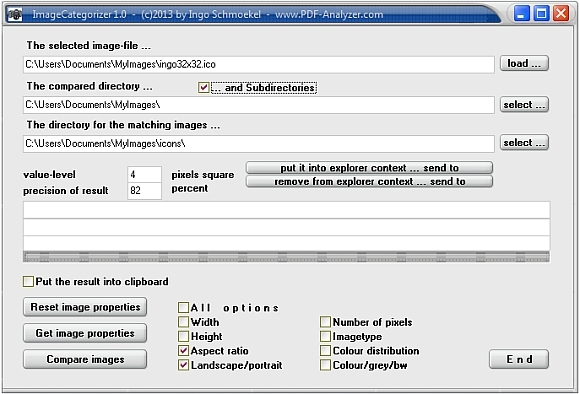Click the ImageCategorizer app icon in title bar

(x=15, y=14)
